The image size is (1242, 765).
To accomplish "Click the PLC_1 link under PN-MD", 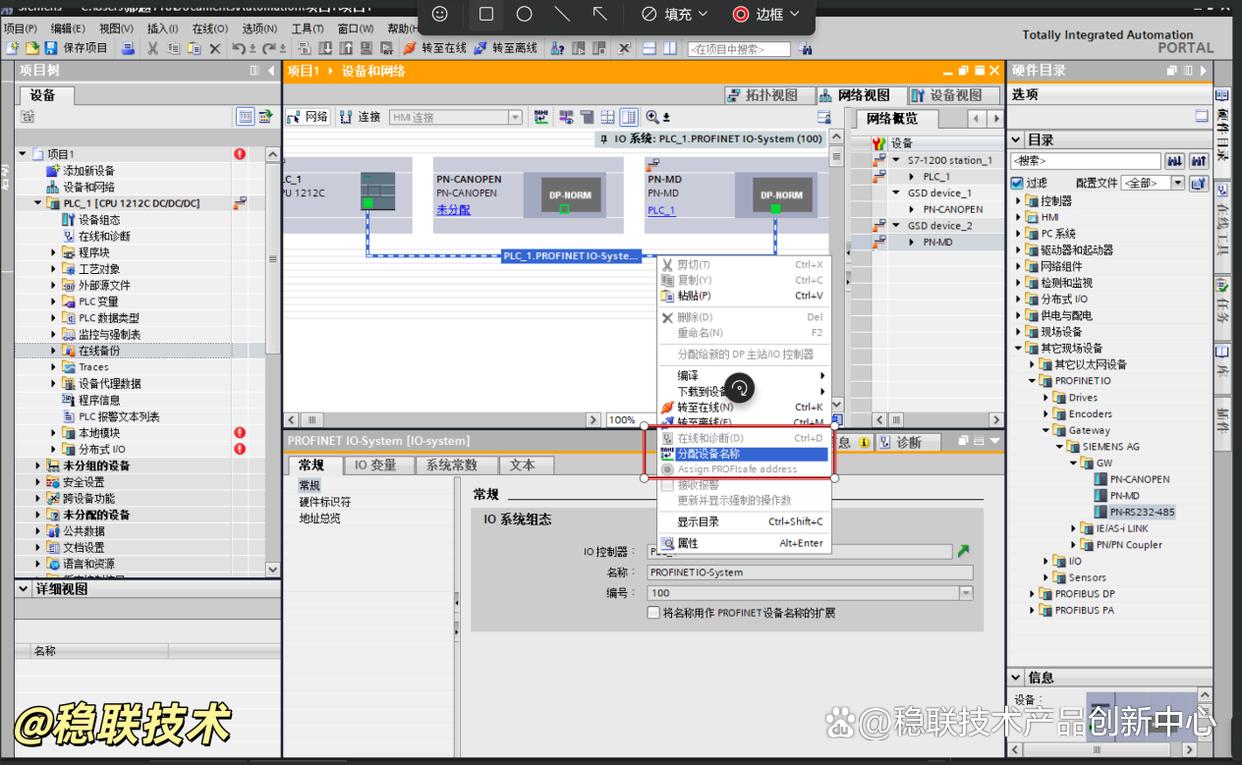I will click(x=661, y=210).
